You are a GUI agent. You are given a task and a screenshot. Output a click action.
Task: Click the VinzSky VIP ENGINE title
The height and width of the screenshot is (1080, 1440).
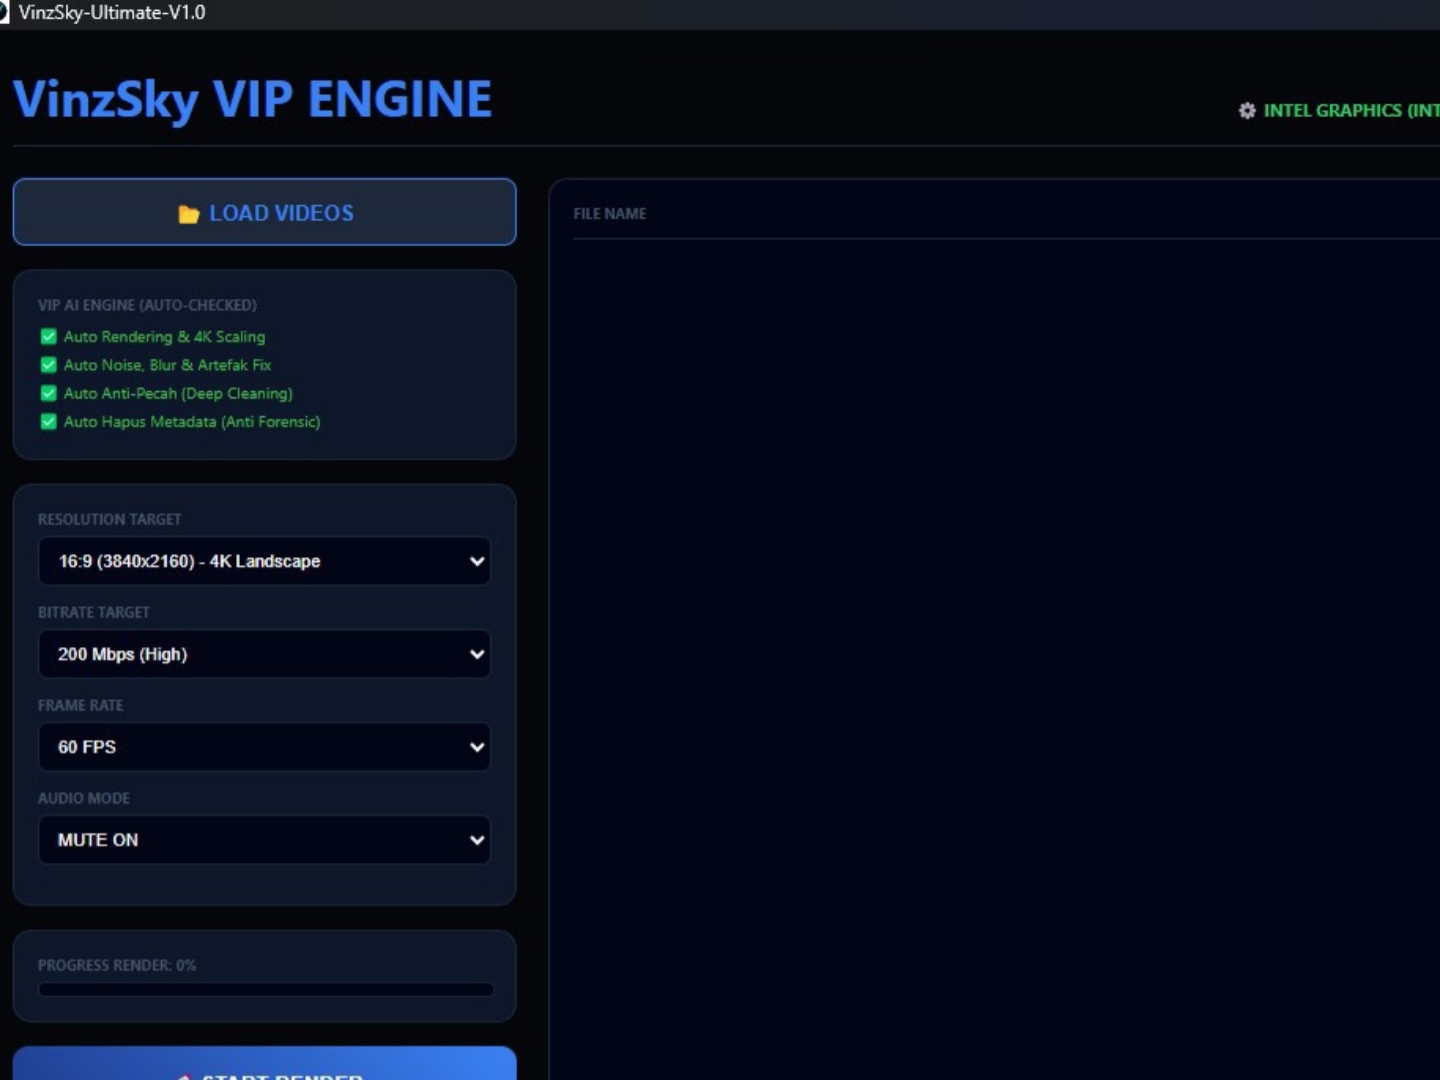click(x=252, y=100)
